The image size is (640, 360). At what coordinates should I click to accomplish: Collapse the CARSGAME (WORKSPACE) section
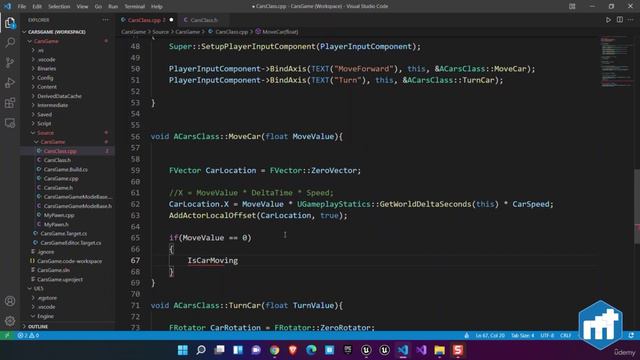[x=57, y=32]
